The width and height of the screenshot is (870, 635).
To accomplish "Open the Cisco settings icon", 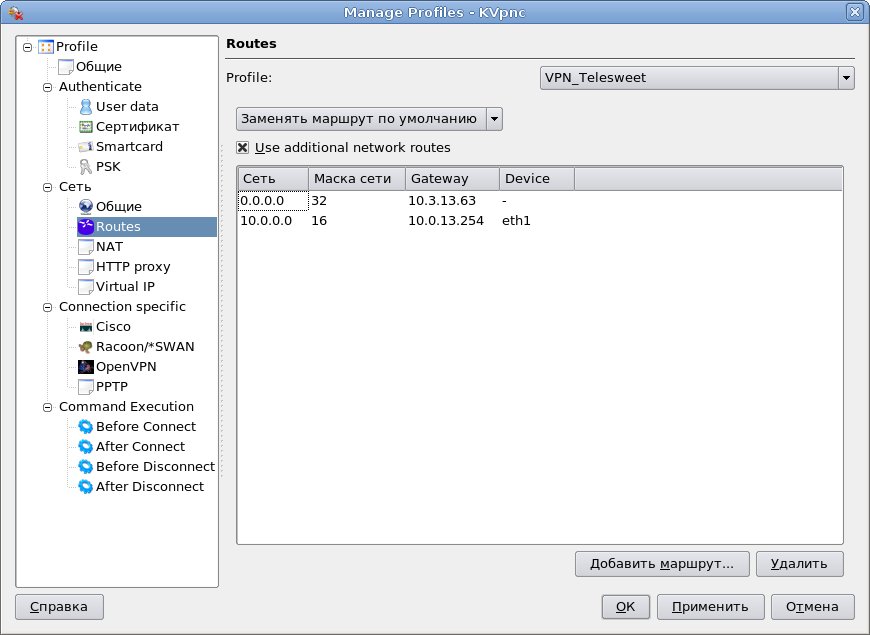I will [86, 327].
